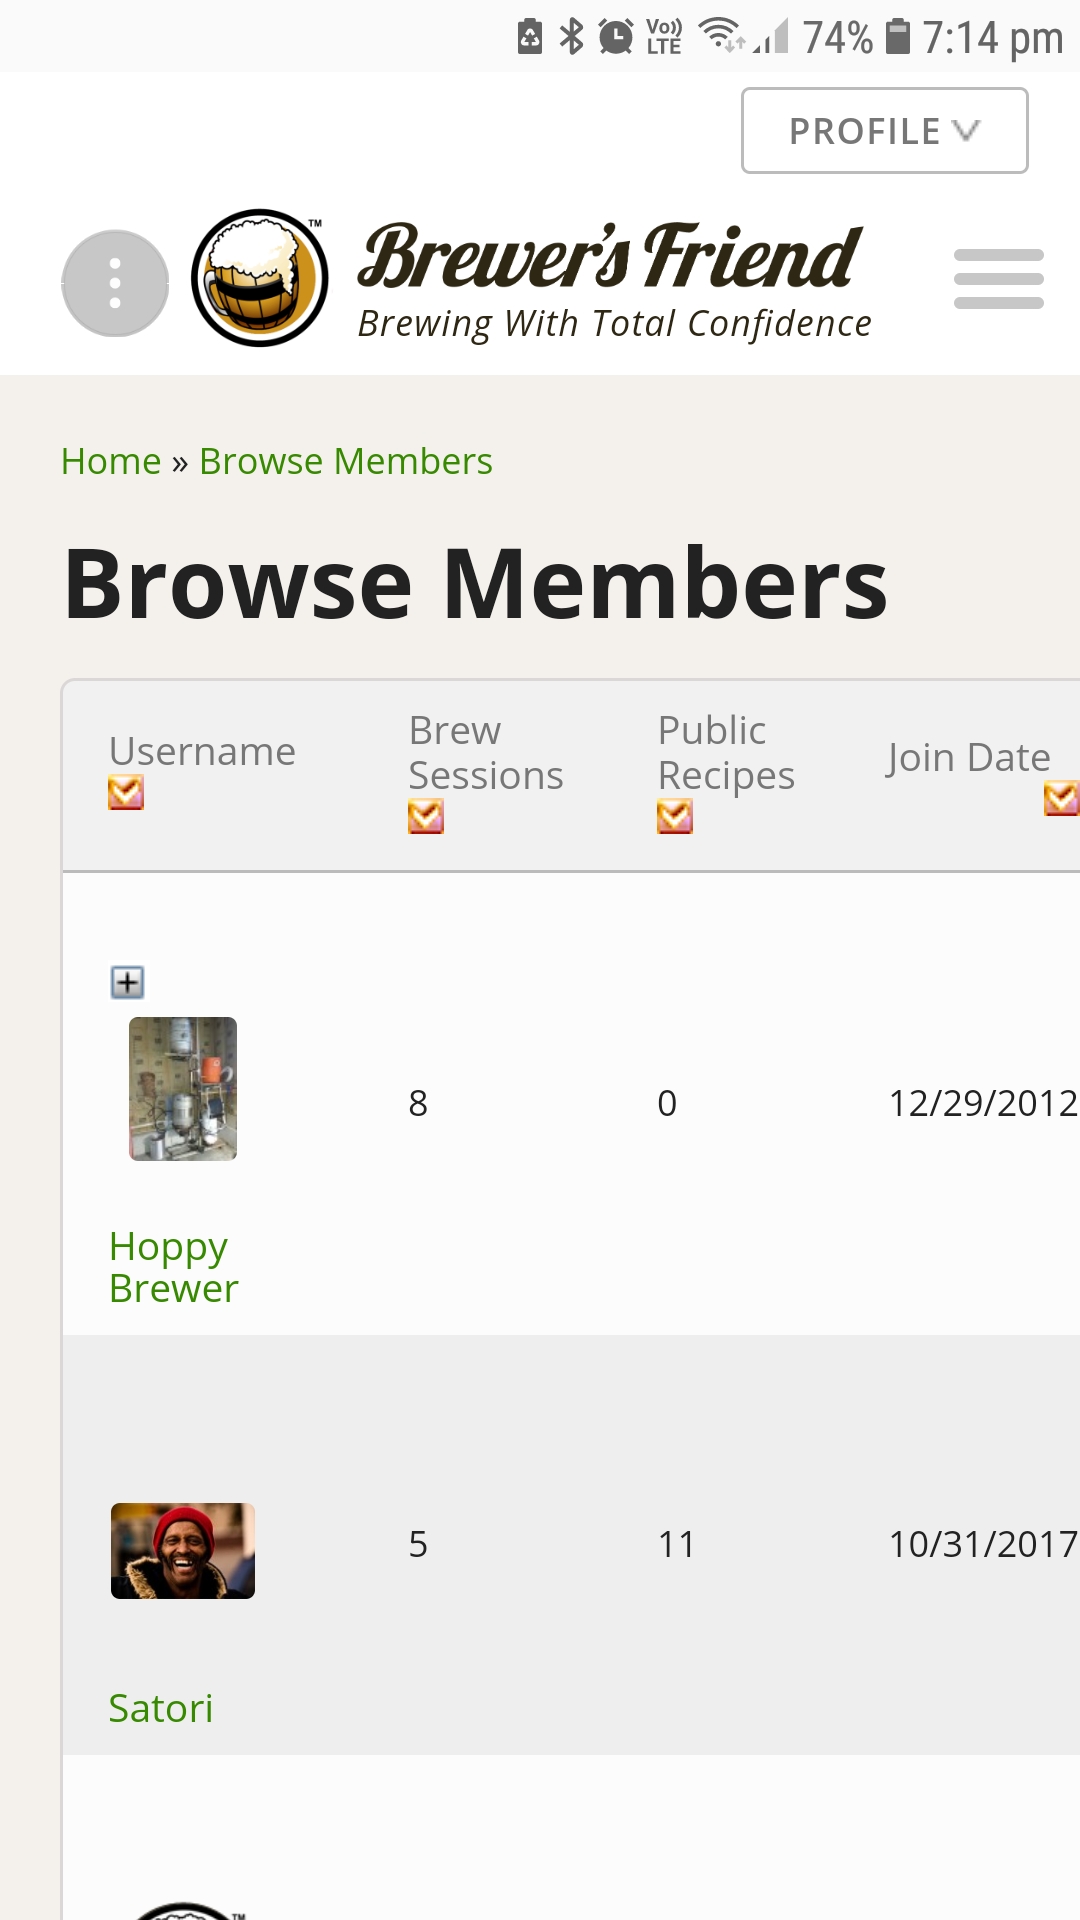
Task: Tap the three-dot options circle button
Action: [115, 283]
